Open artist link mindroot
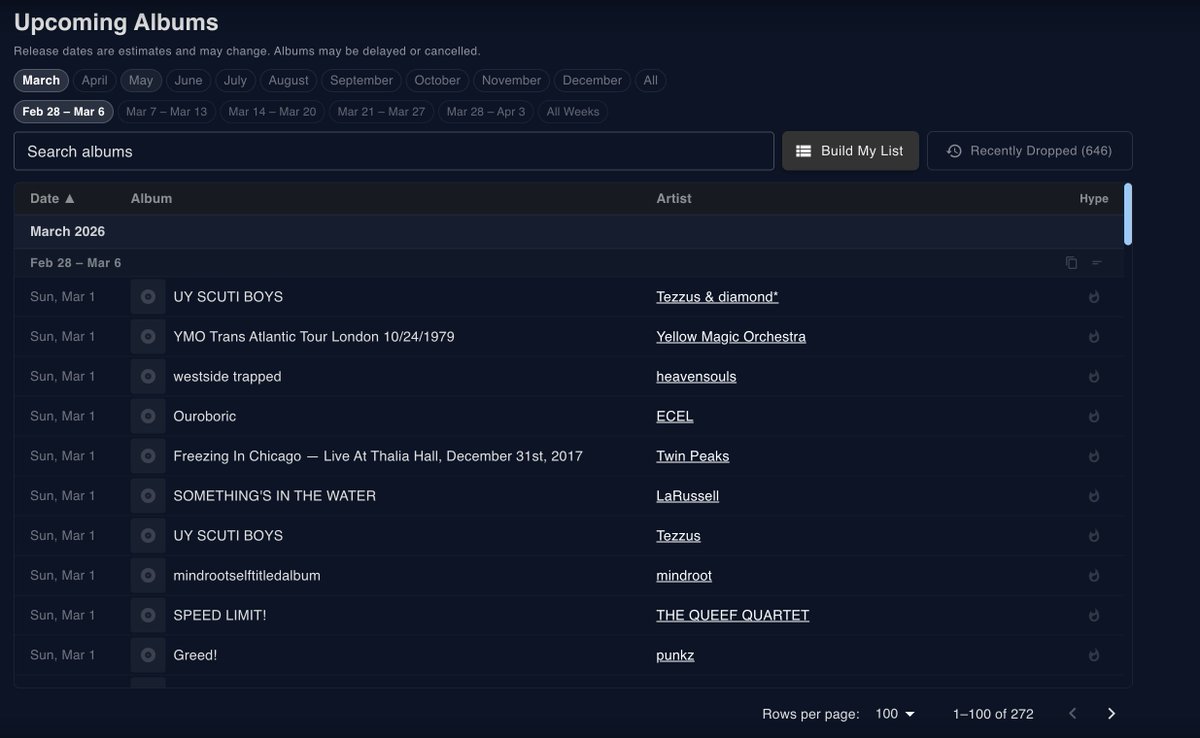The width and height of the screenshot is (1200, 738). (x=684, y=576)
